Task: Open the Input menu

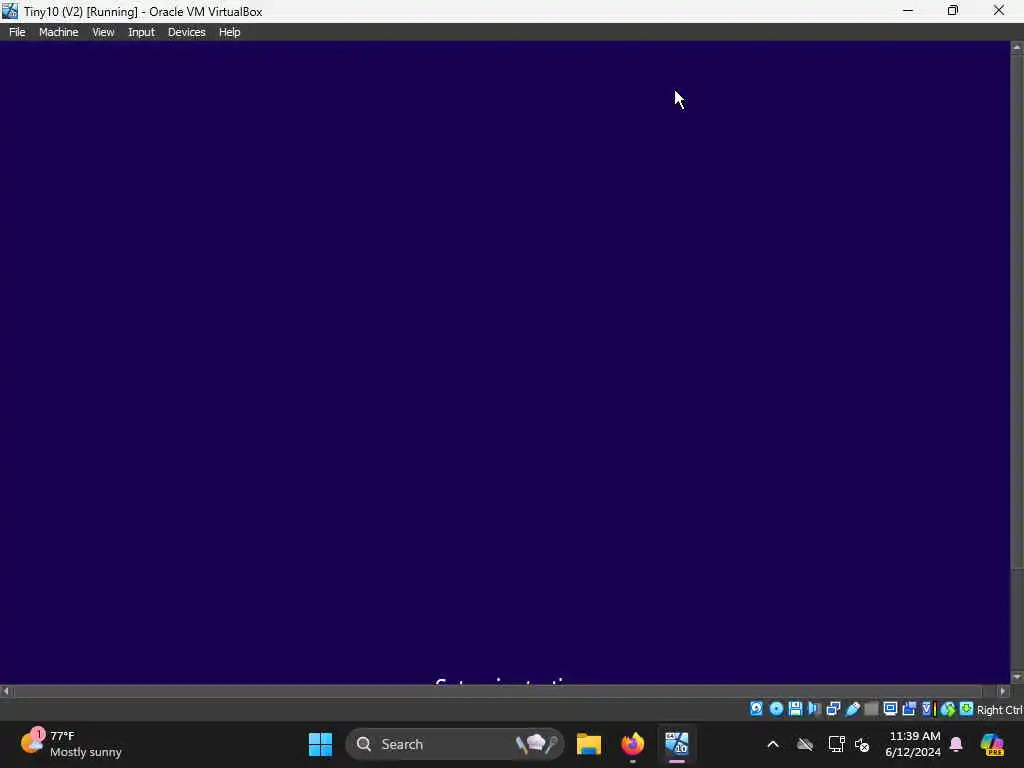Action: coord(141,32)
